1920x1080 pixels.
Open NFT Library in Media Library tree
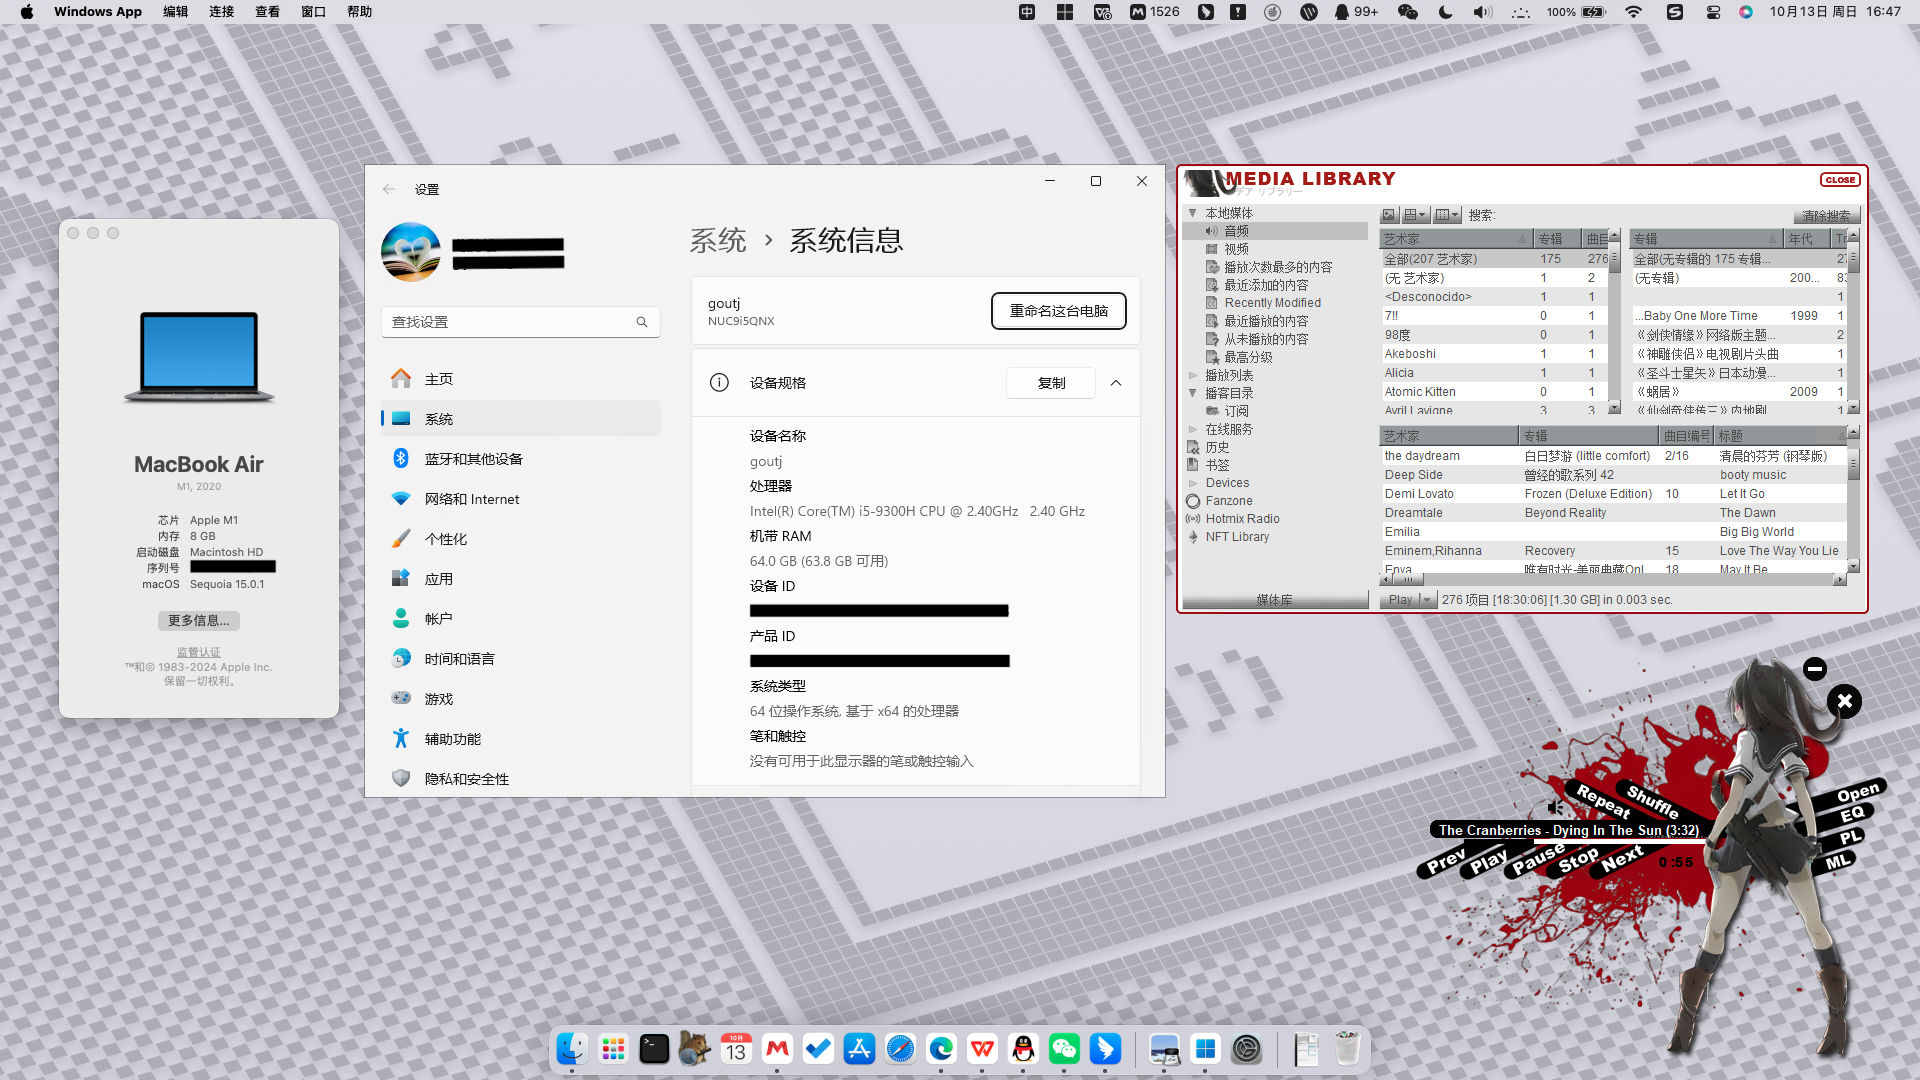click(x=1237, y=537)
